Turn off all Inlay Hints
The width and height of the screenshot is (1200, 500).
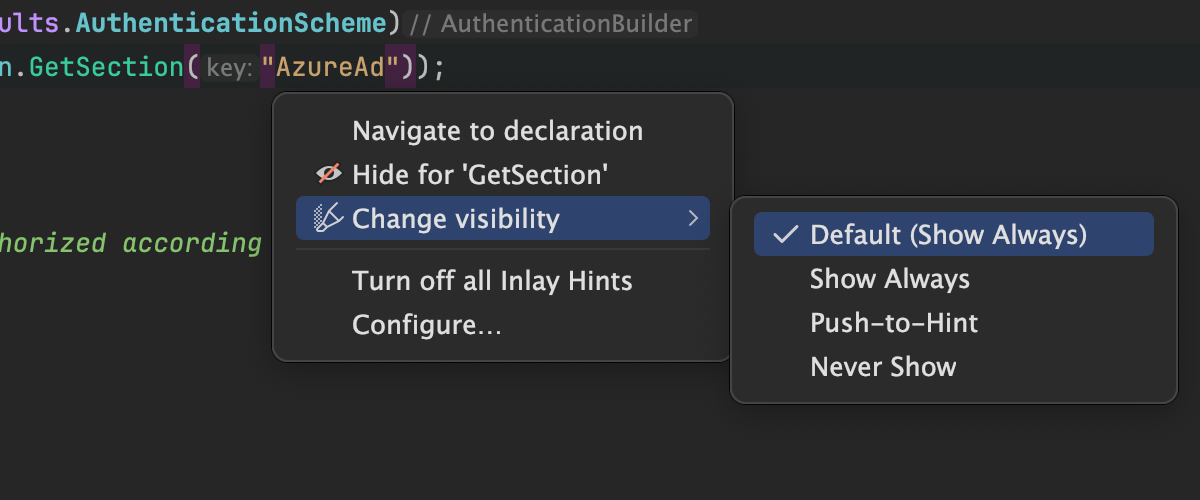tap(492, 281)
